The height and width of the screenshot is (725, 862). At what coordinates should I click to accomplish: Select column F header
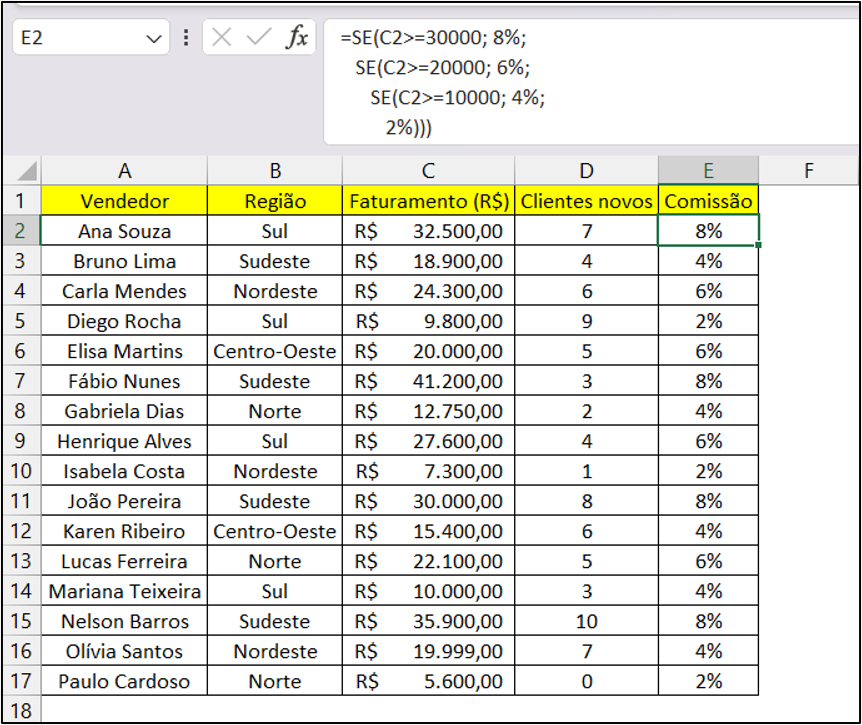(x=808, y=171)
